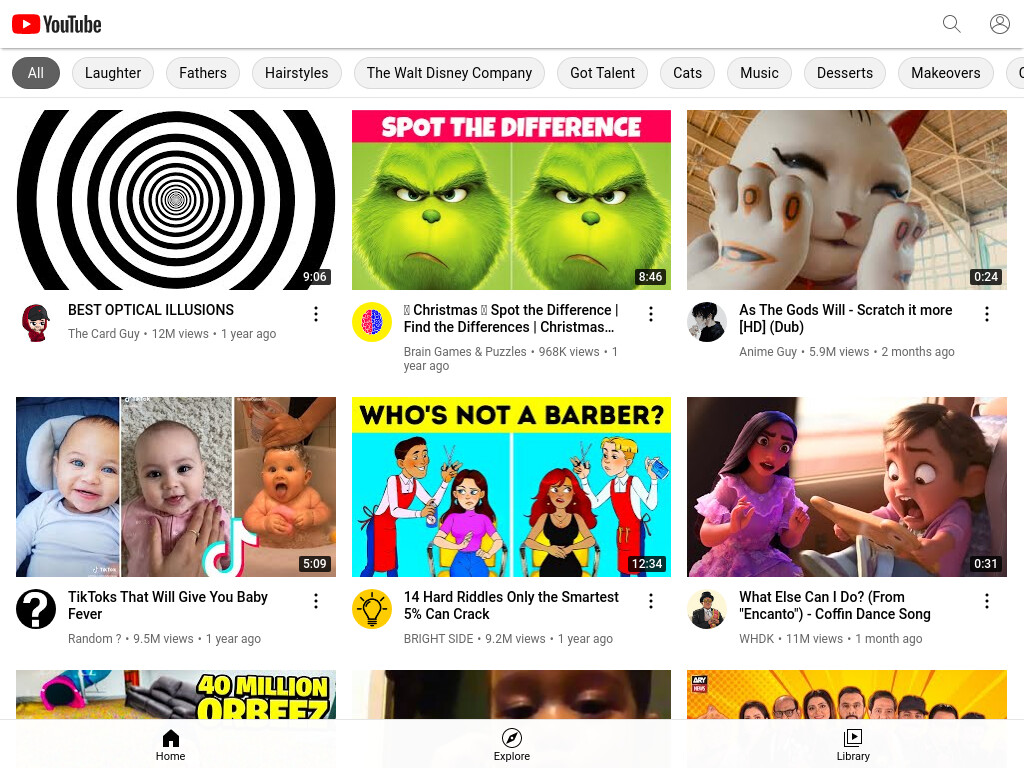Open options menu for As The Gods Will
The image size is (1024, 768).
(987, 314)
